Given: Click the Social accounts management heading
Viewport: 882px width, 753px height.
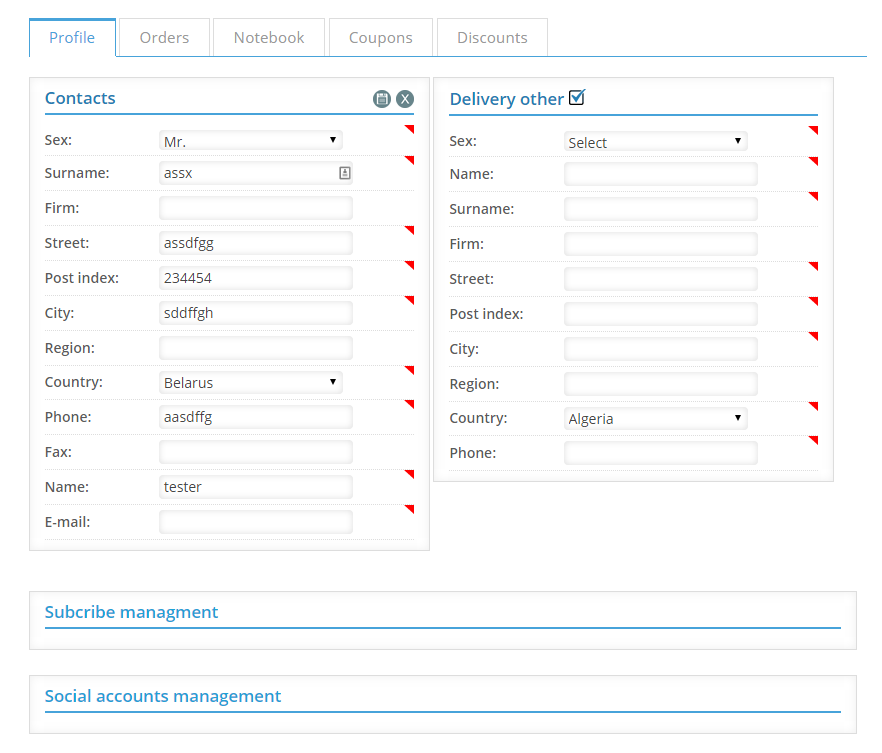Looking at the screenshot, I should (163, 696).
